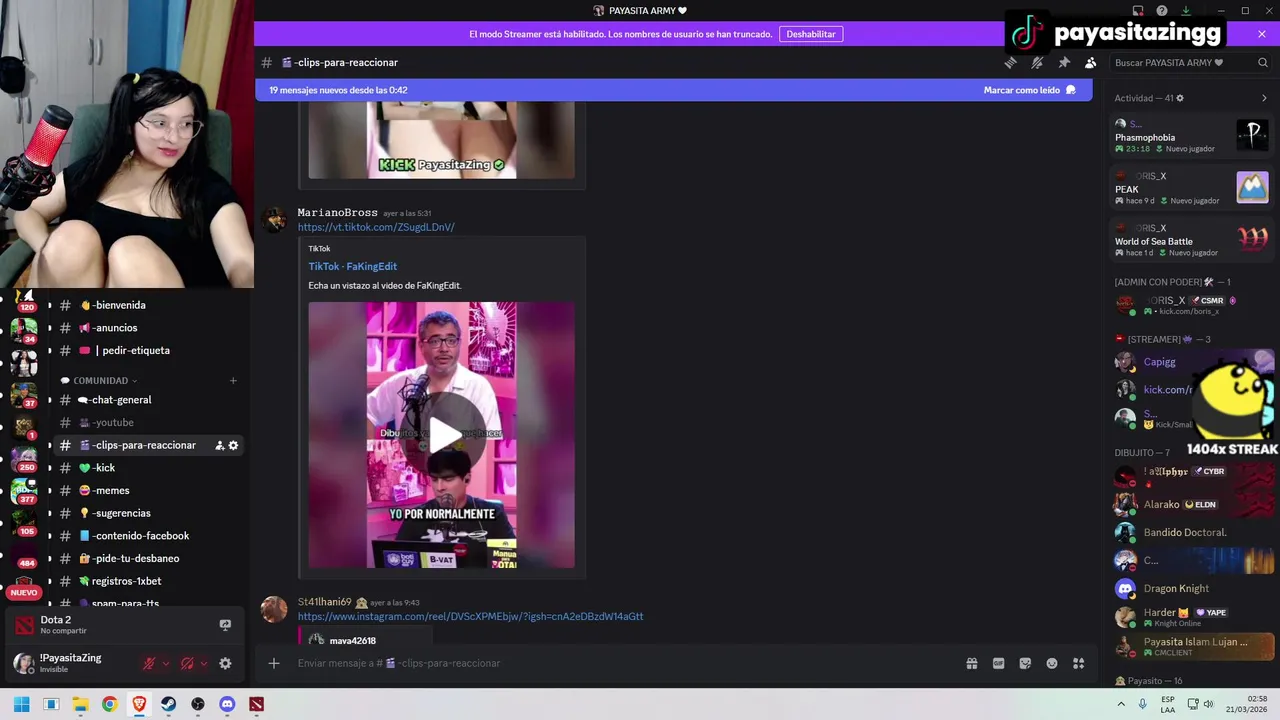Edit channel gear on clips-para-reaccionar

[233, 445]
